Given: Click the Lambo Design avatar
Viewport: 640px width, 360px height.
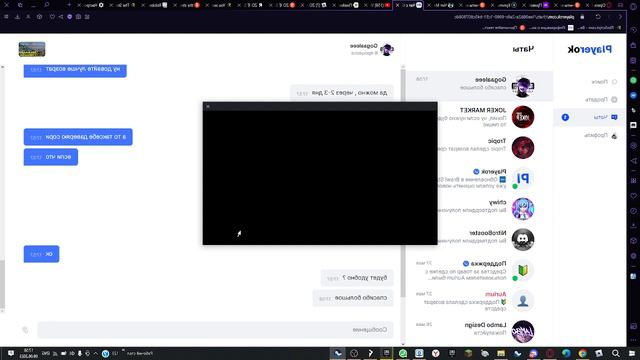Looking at the screenshot, I should coord(523,331).
